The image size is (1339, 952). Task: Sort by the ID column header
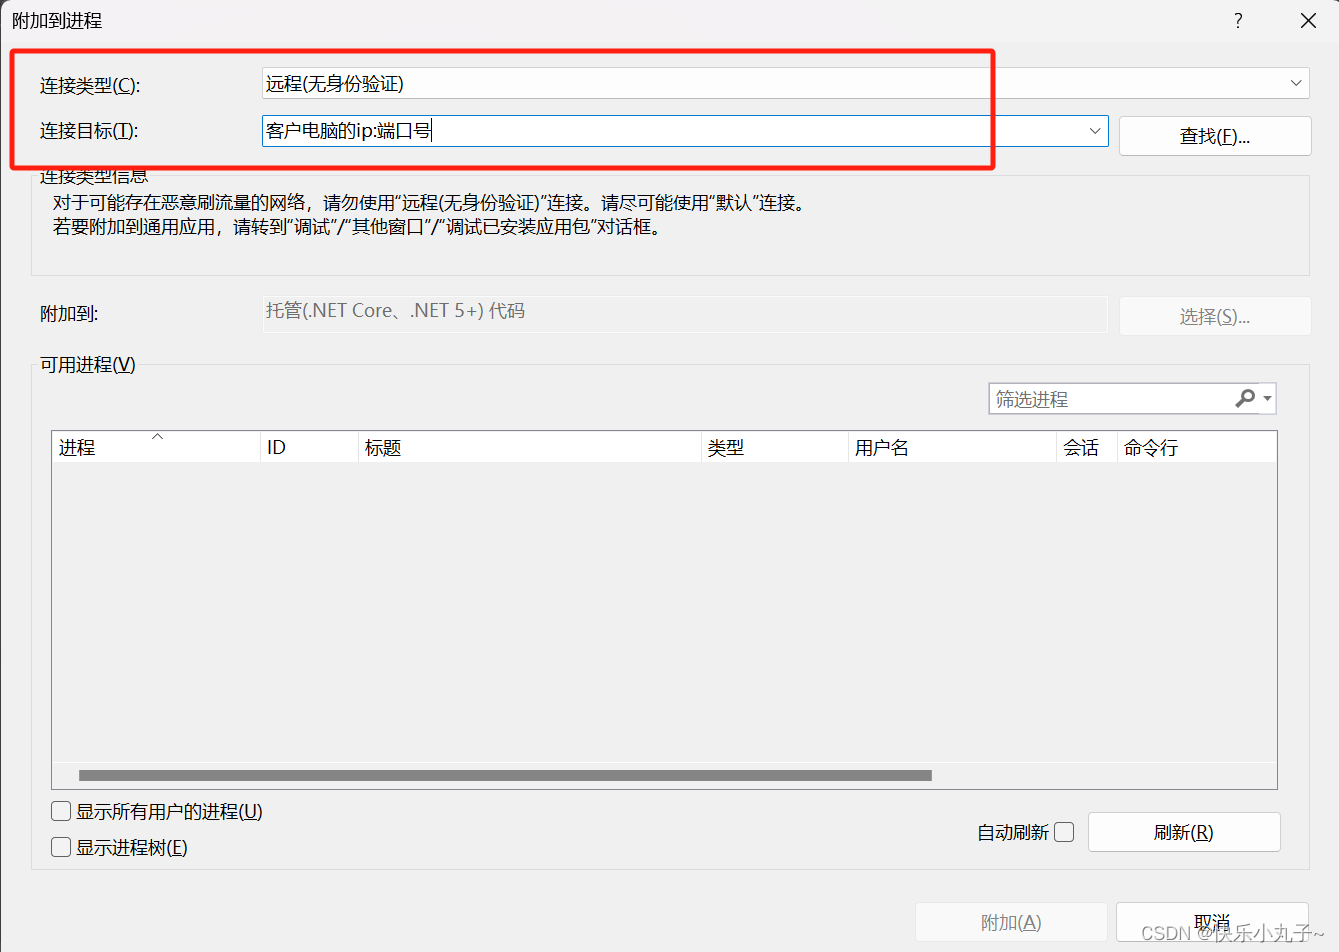pyautogui.click(x=309, y=447)
